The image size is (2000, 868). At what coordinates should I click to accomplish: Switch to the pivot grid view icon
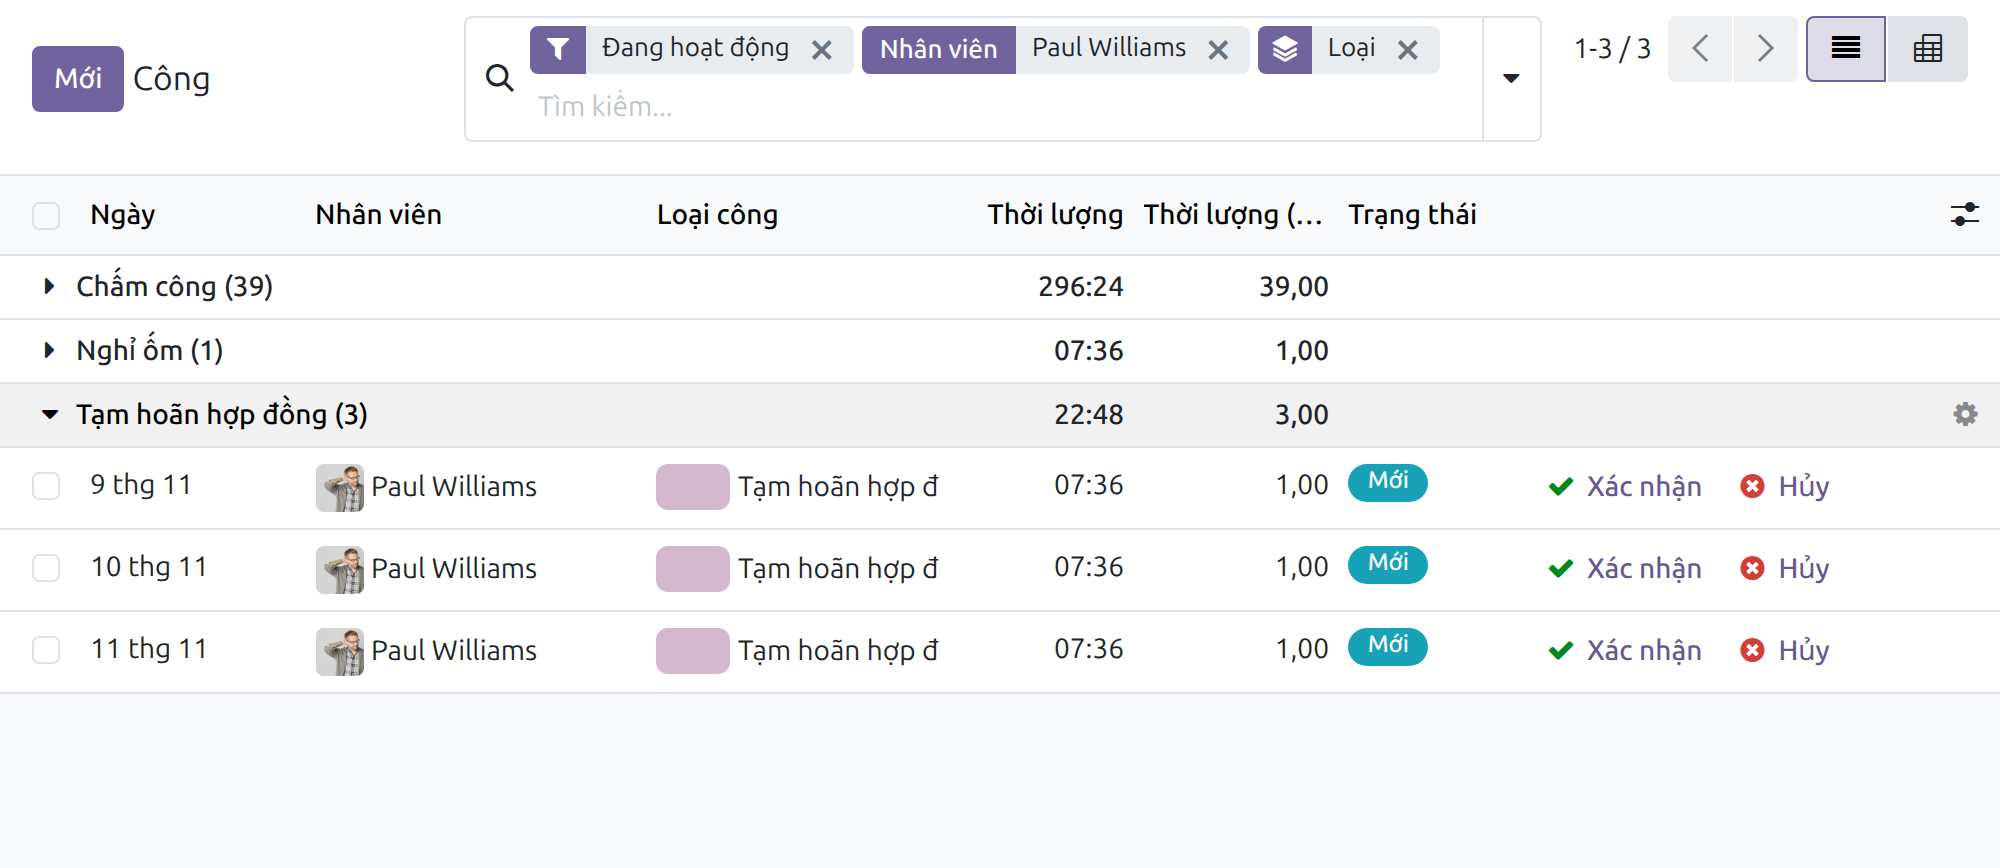tap(1927, 49)
